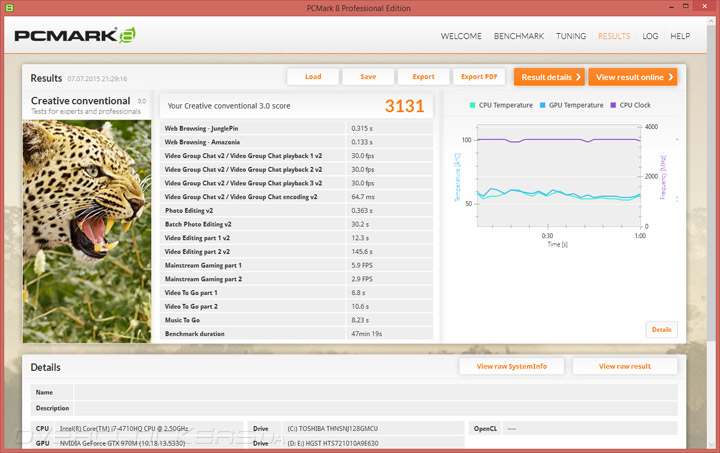Click View result online
The height and width of the screenshot is (453, 720).
[633, 77]
